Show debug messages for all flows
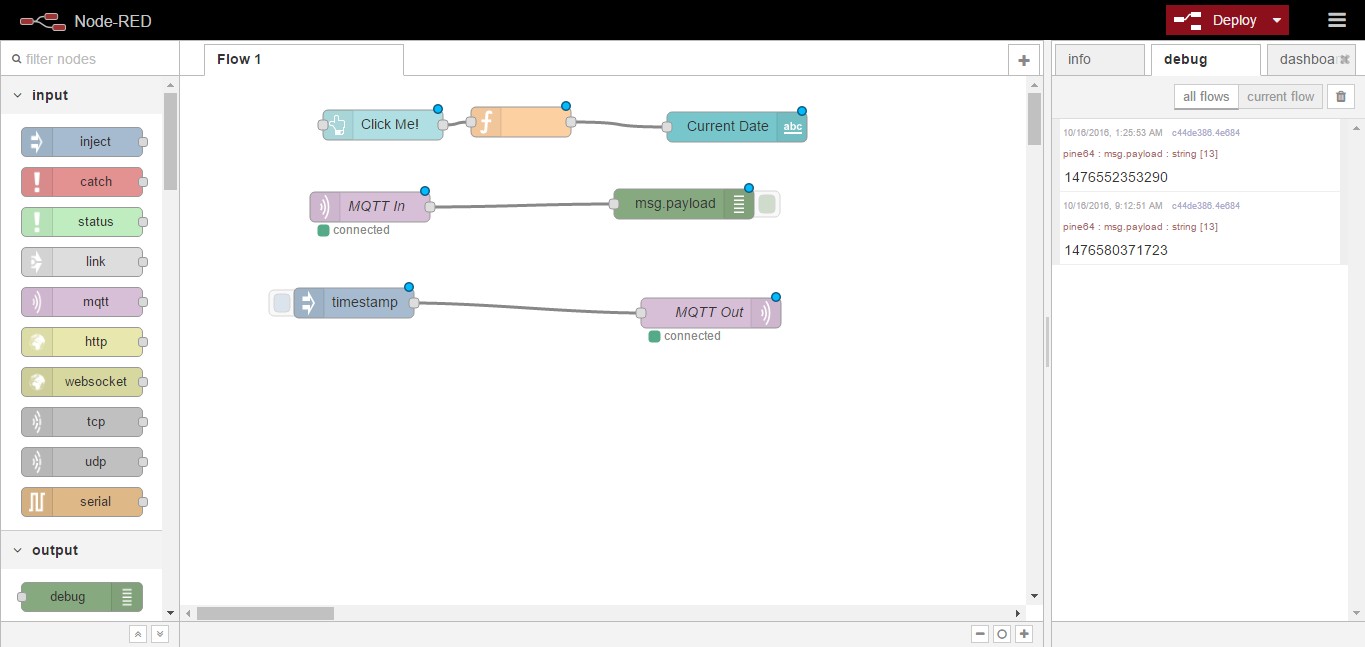1365x647 pixels. tap(1206, 97)
